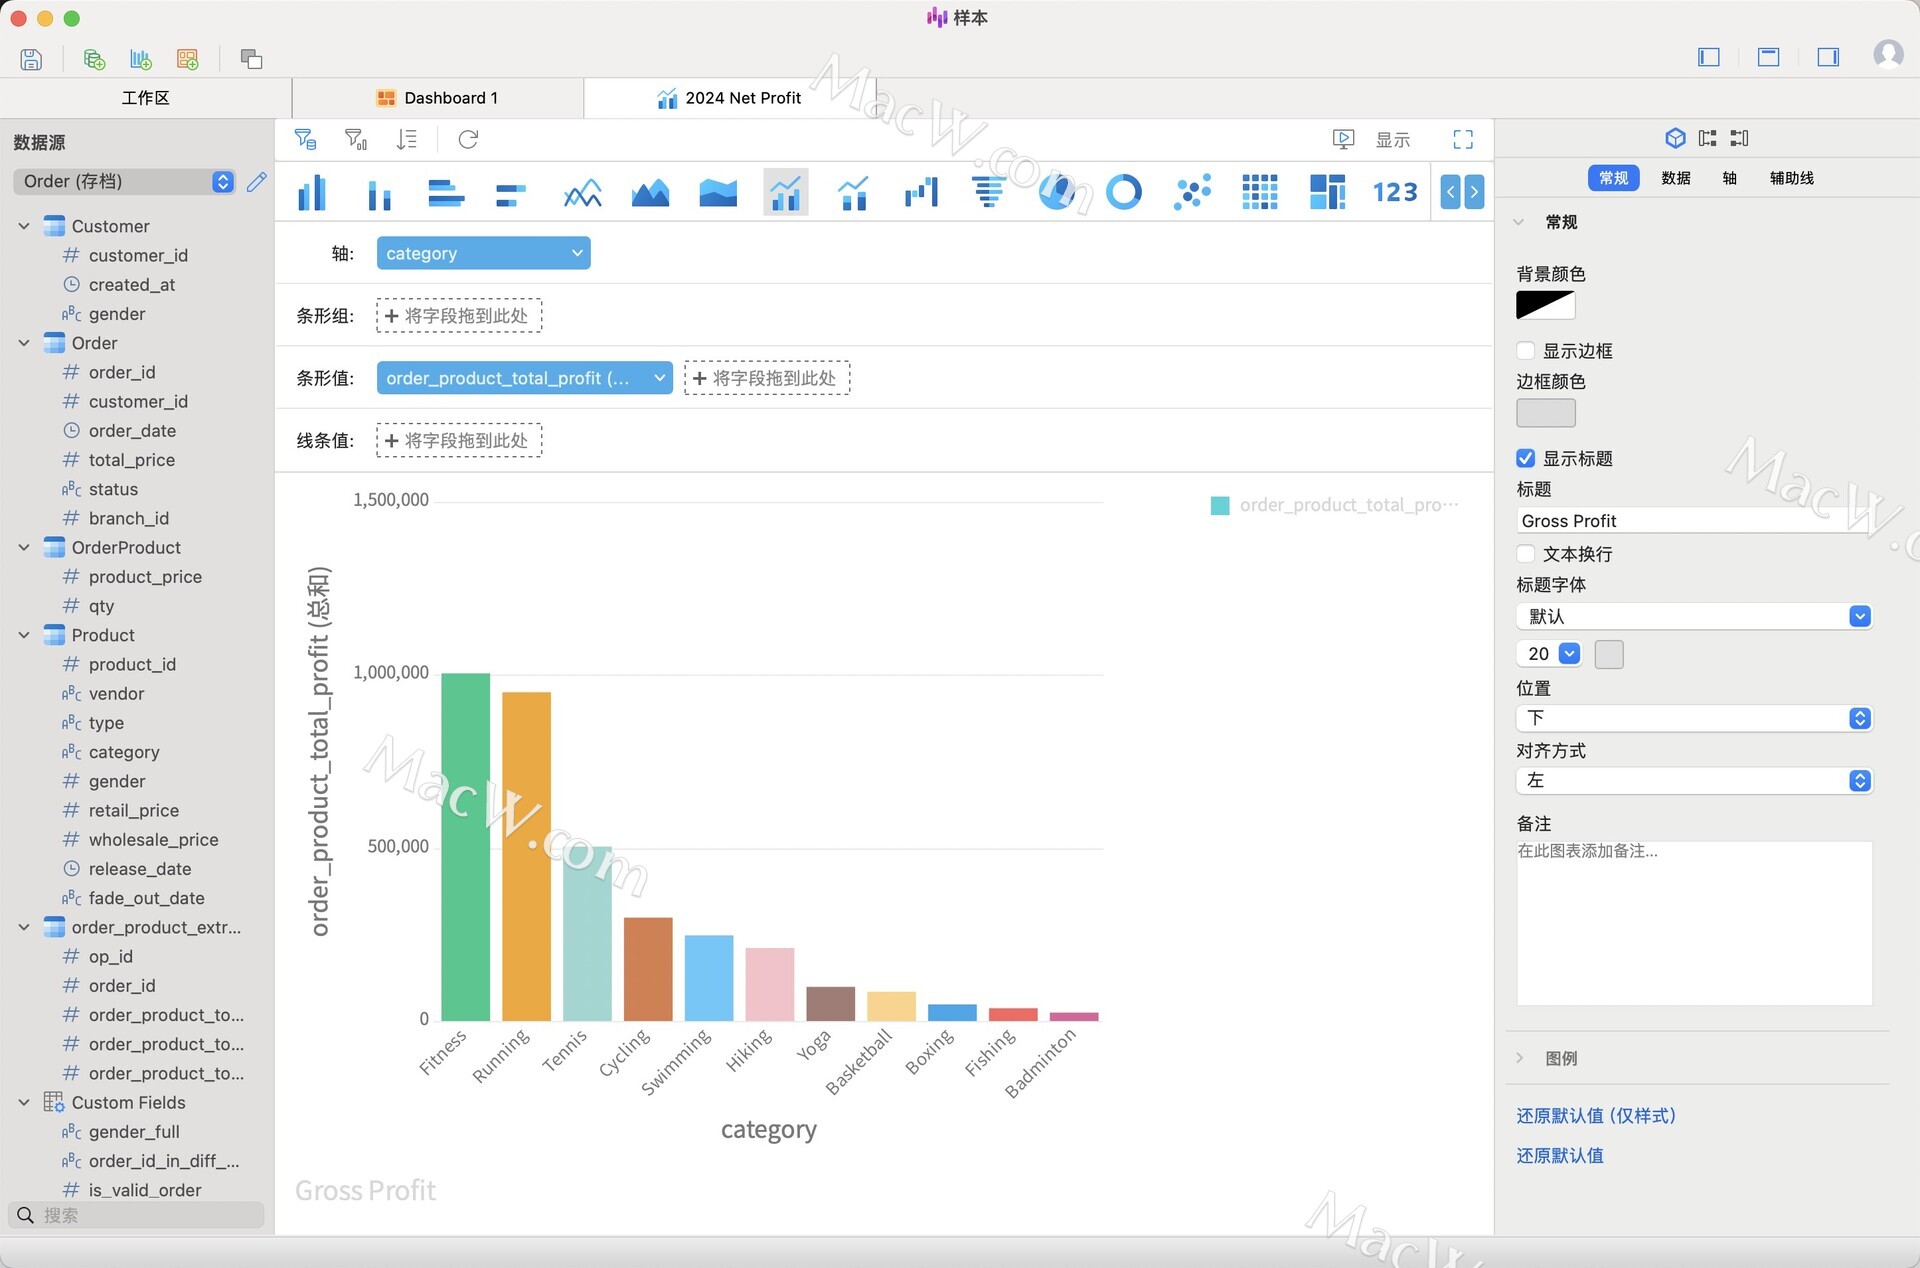The image size is (1920, 1268).
Task: Expand the 图例 legend section
Action: tap(1520, 1058)
